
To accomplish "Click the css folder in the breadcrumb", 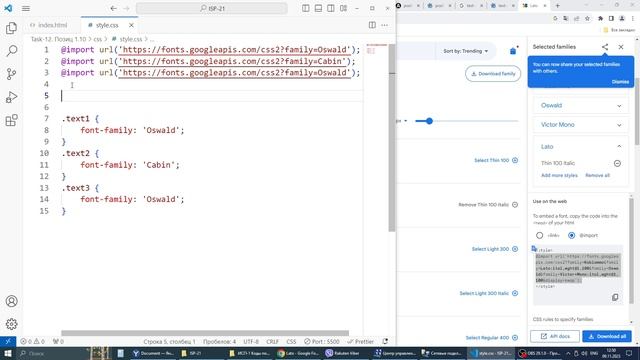I will pyautogui.click(x=97, y=39).
